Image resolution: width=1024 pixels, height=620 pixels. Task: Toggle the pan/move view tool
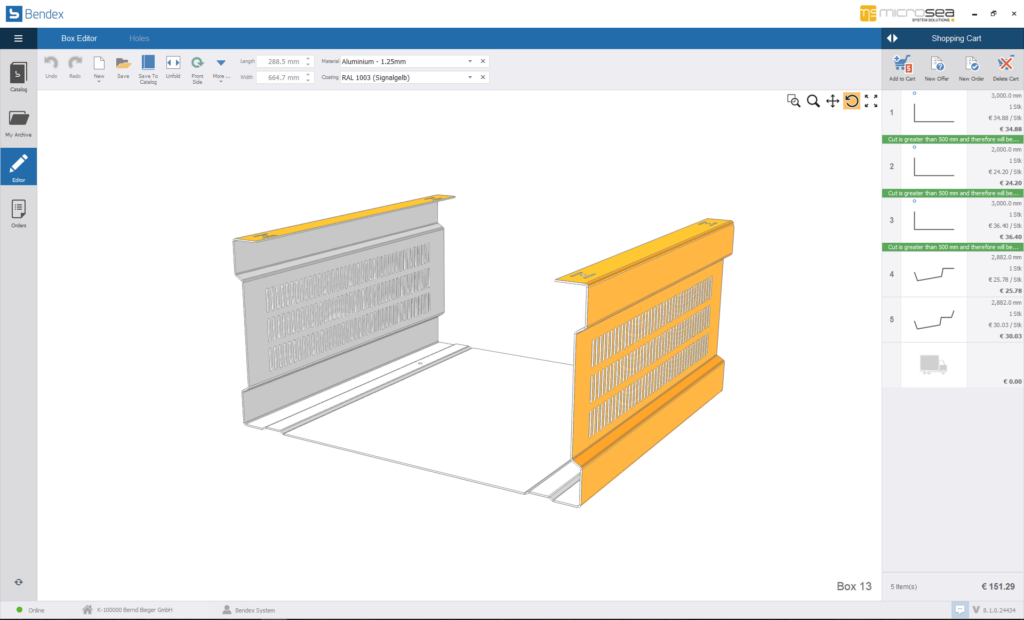[832, 101]
